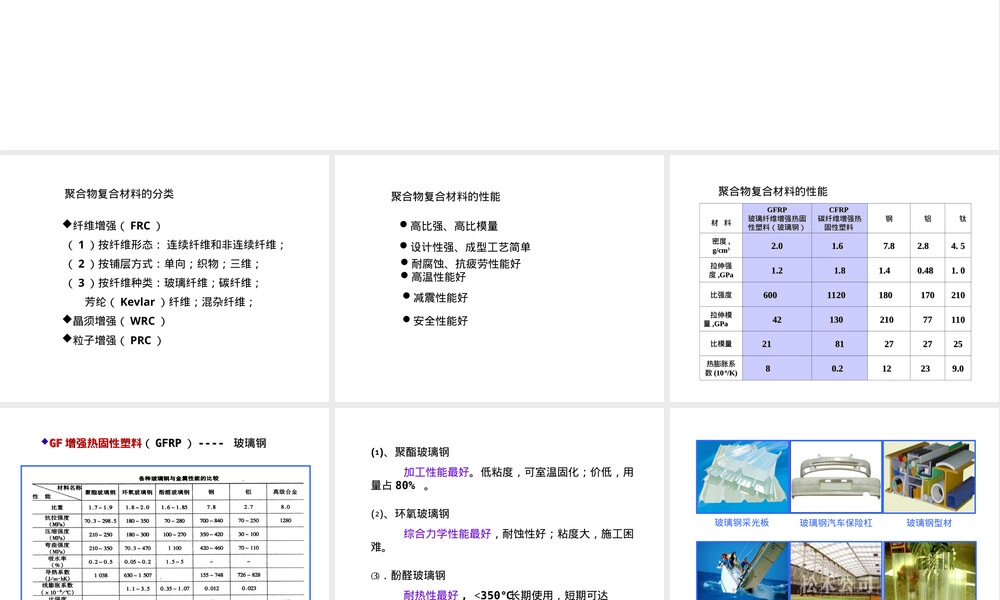
Task: Click the purple text 加工性能最好
Action: [x=436, y=472]
